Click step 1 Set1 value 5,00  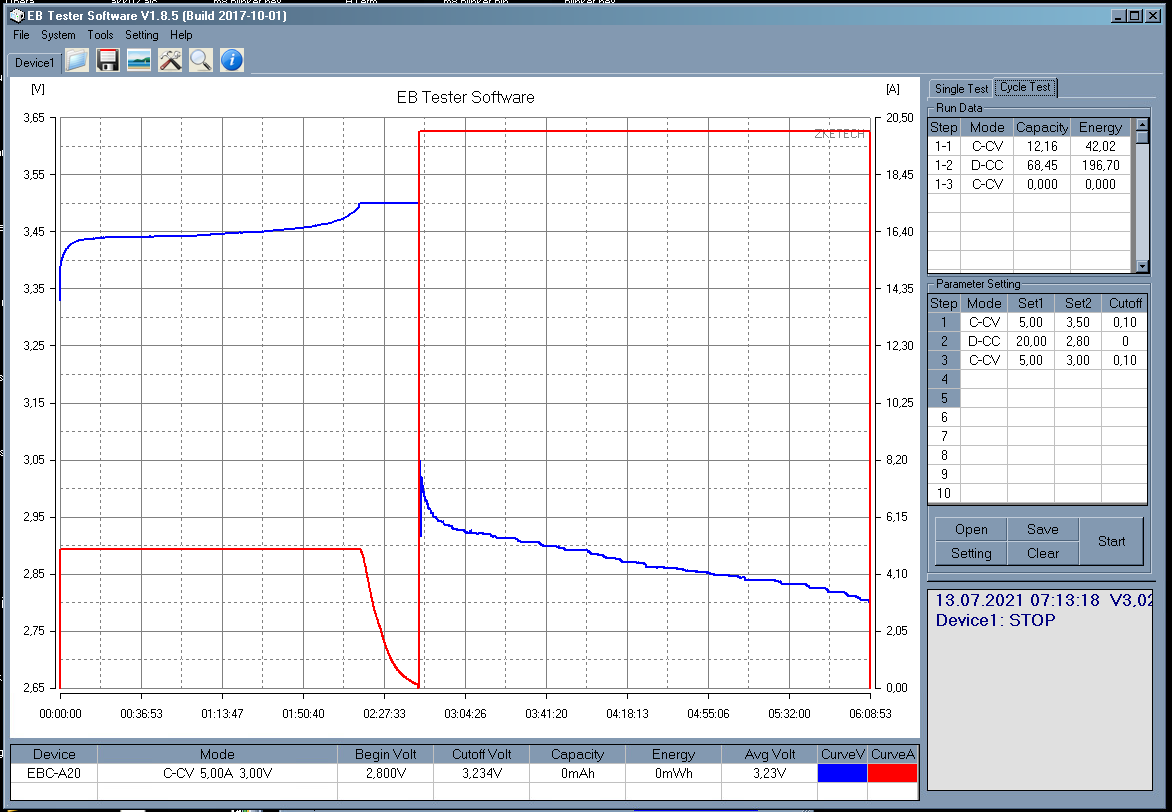pyautogui.click(x=1031, y=322)
